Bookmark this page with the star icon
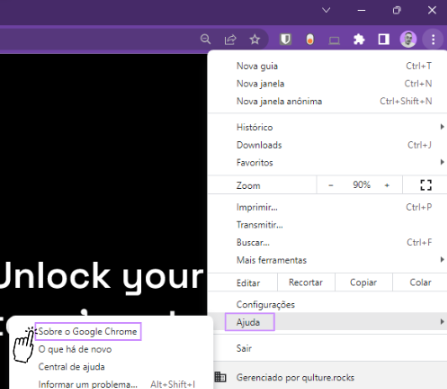Image resolution: width=447 pixels, height=389 pixels. [x=255, y=40]
